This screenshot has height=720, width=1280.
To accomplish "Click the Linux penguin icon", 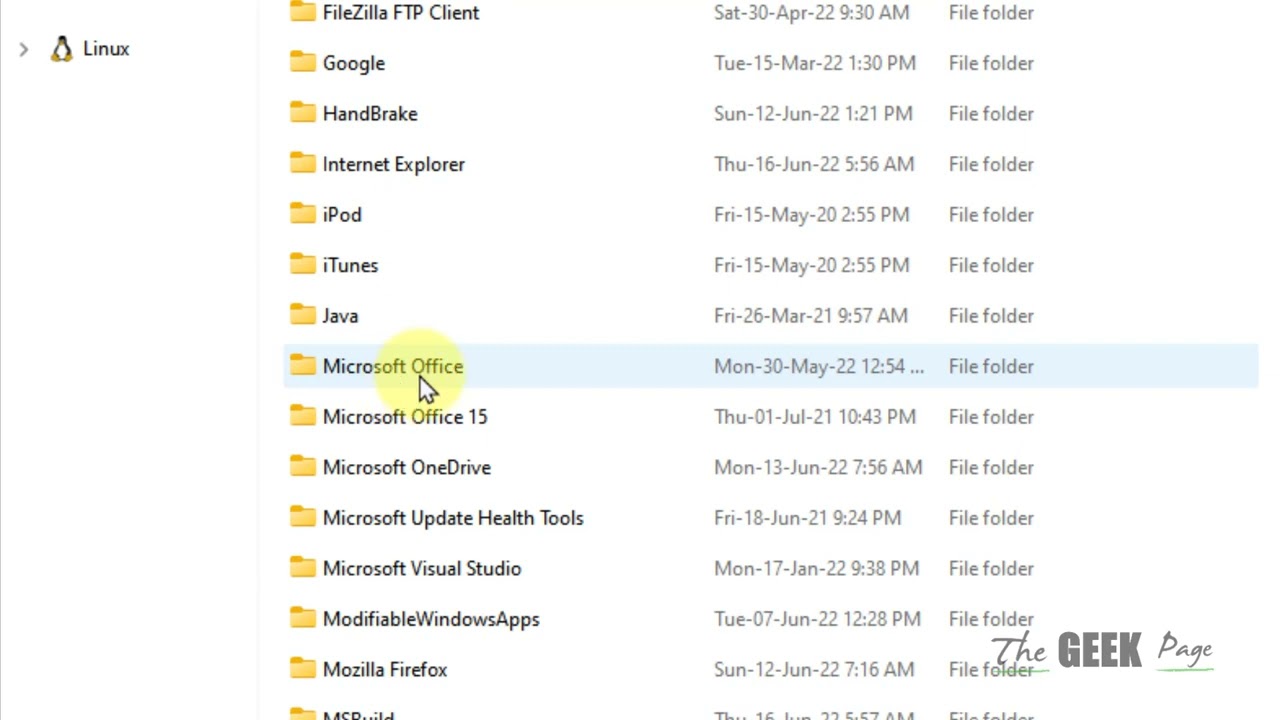I will (62, 49).
